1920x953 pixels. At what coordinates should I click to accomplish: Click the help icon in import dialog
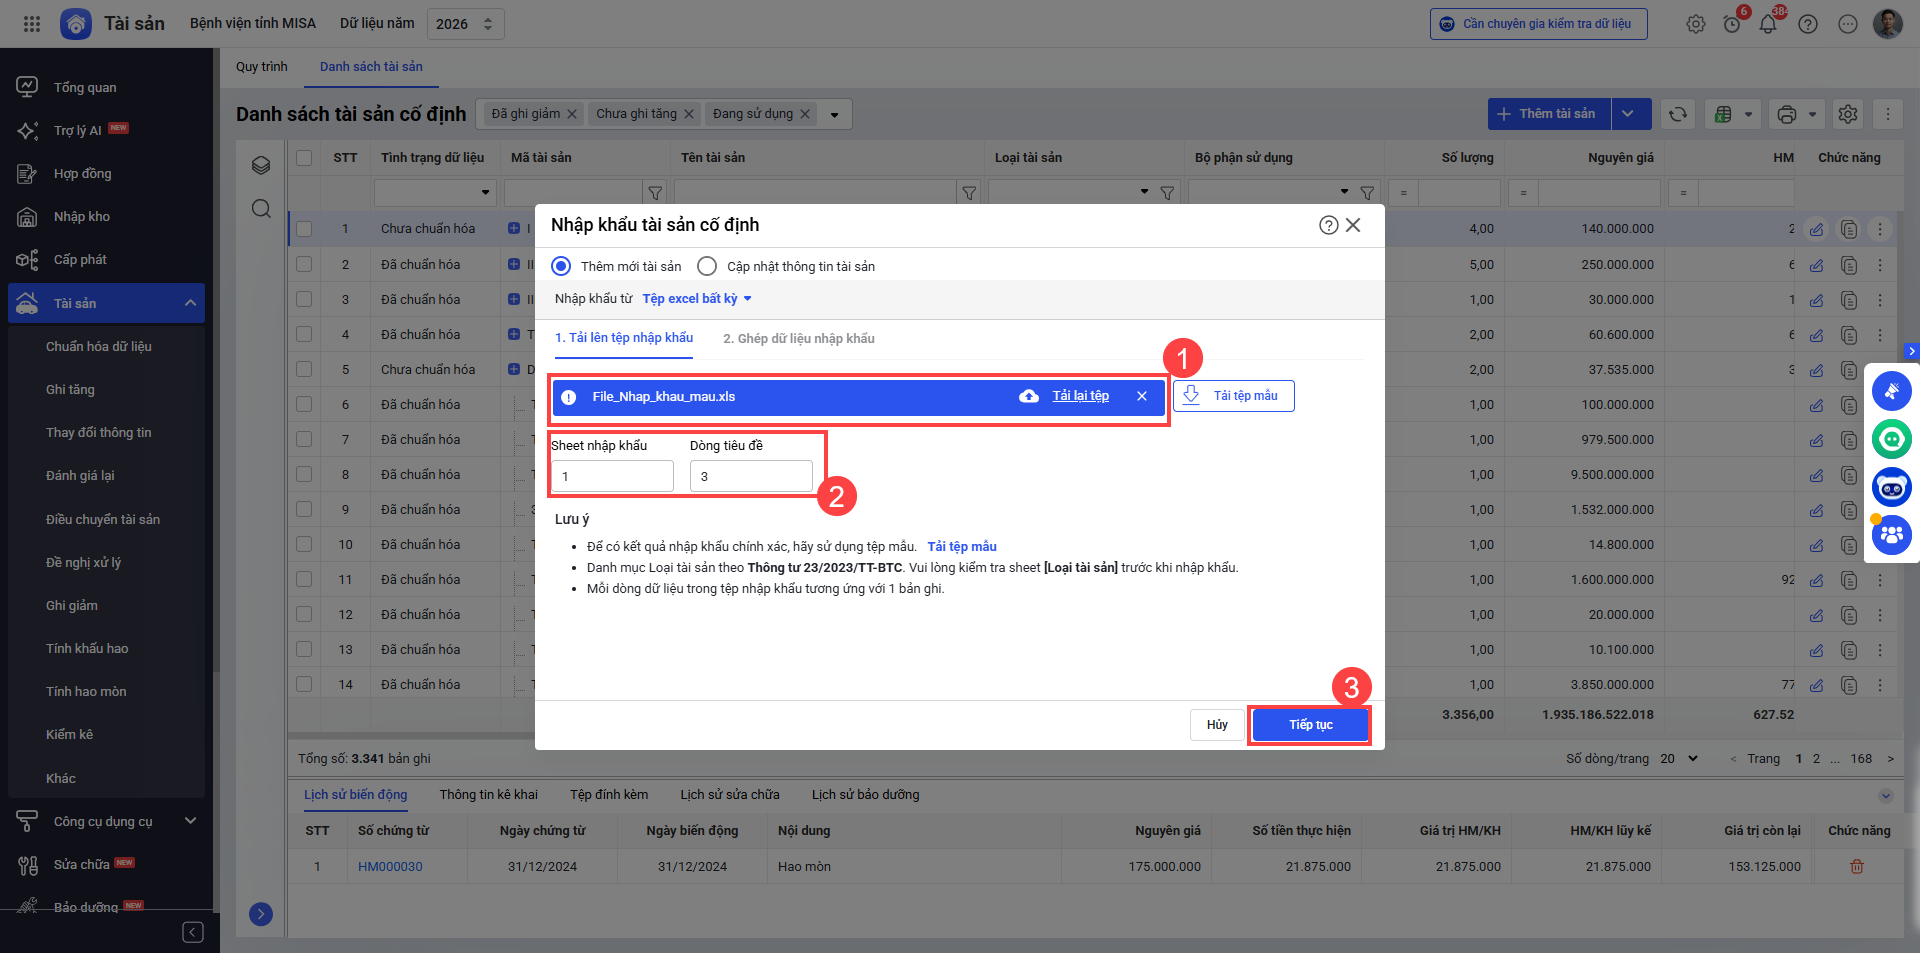click(1328, 225)
